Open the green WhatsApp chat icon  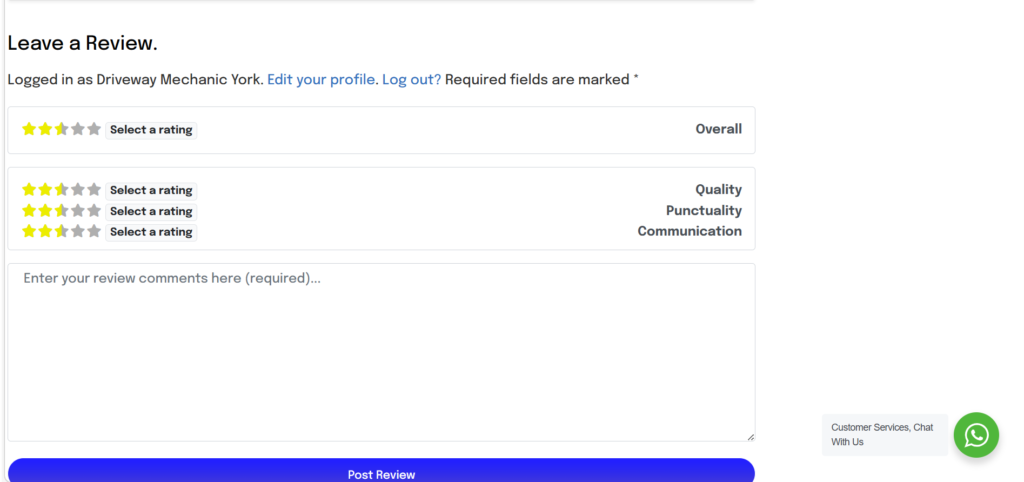[x=975, y=435]
